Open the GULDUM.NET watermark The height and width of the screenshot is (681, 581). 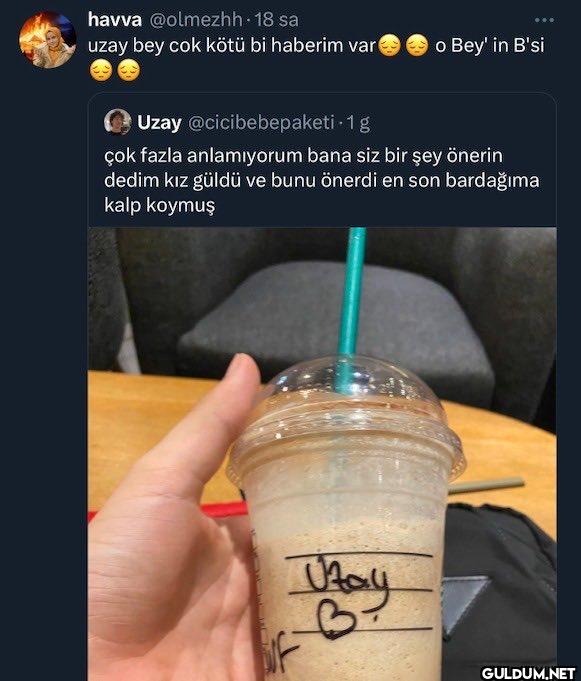[528, 673]
